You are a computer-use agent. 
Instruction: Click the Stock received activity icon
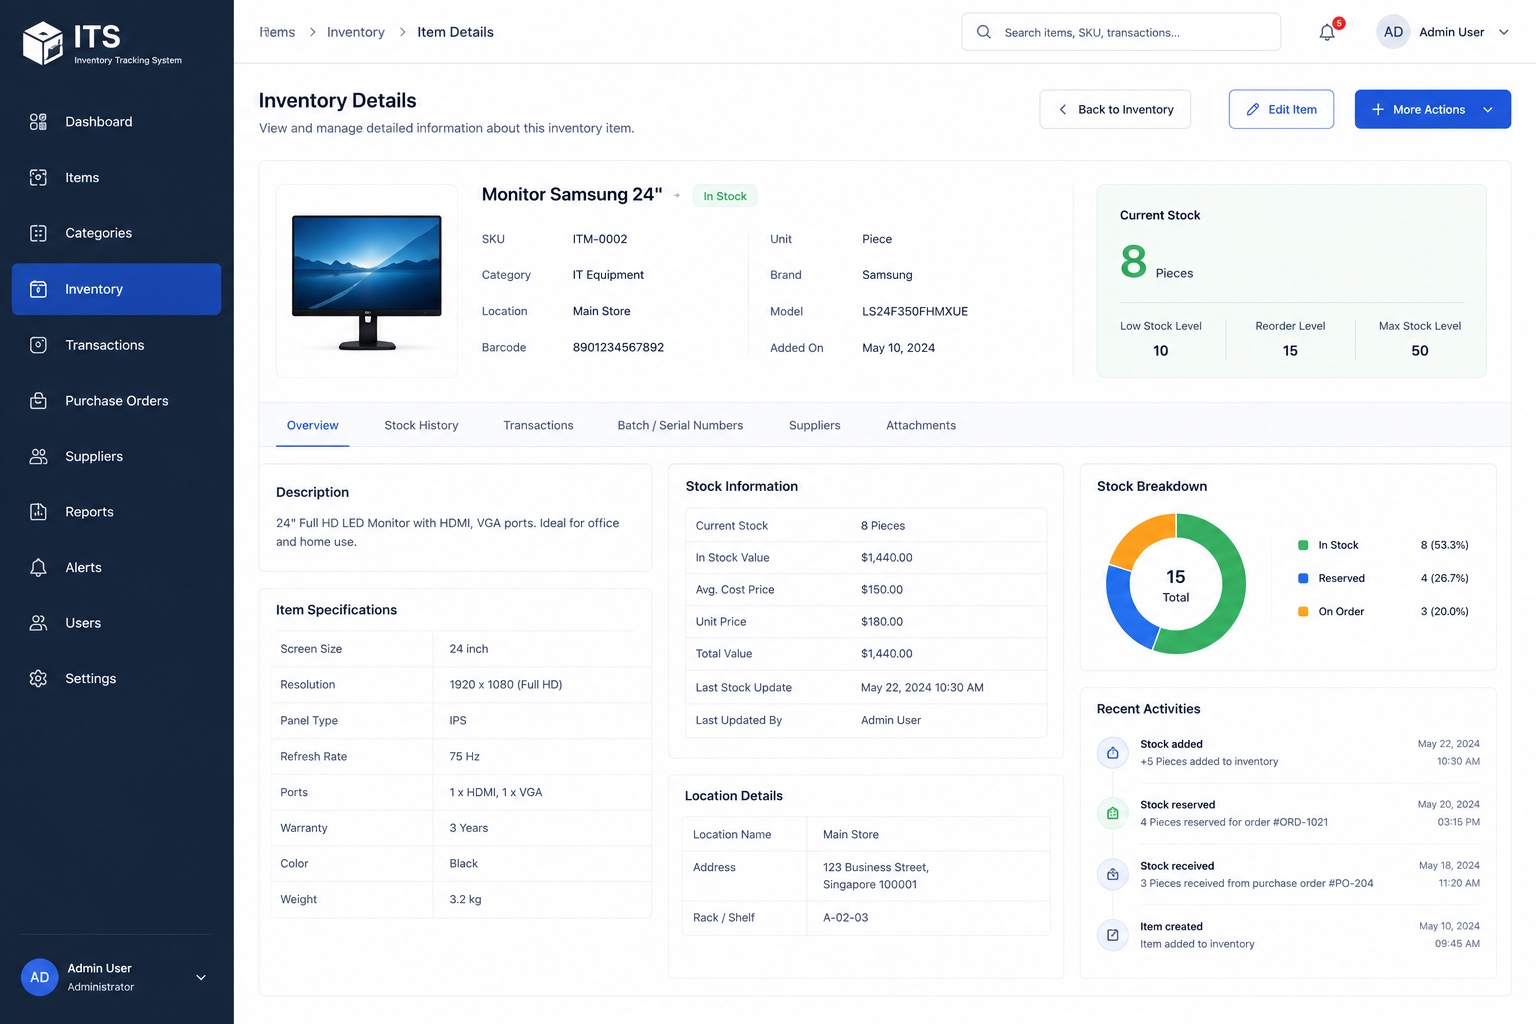tap(1113, 875)
